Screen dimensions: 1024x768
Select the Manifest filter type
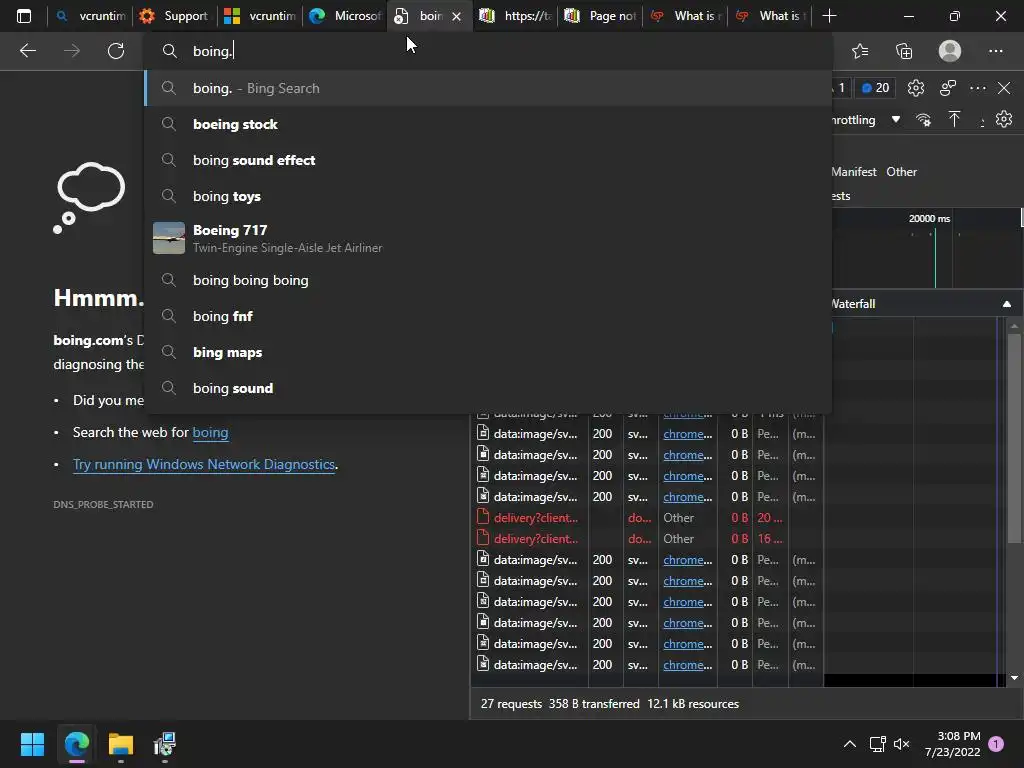tap(854, 172)
